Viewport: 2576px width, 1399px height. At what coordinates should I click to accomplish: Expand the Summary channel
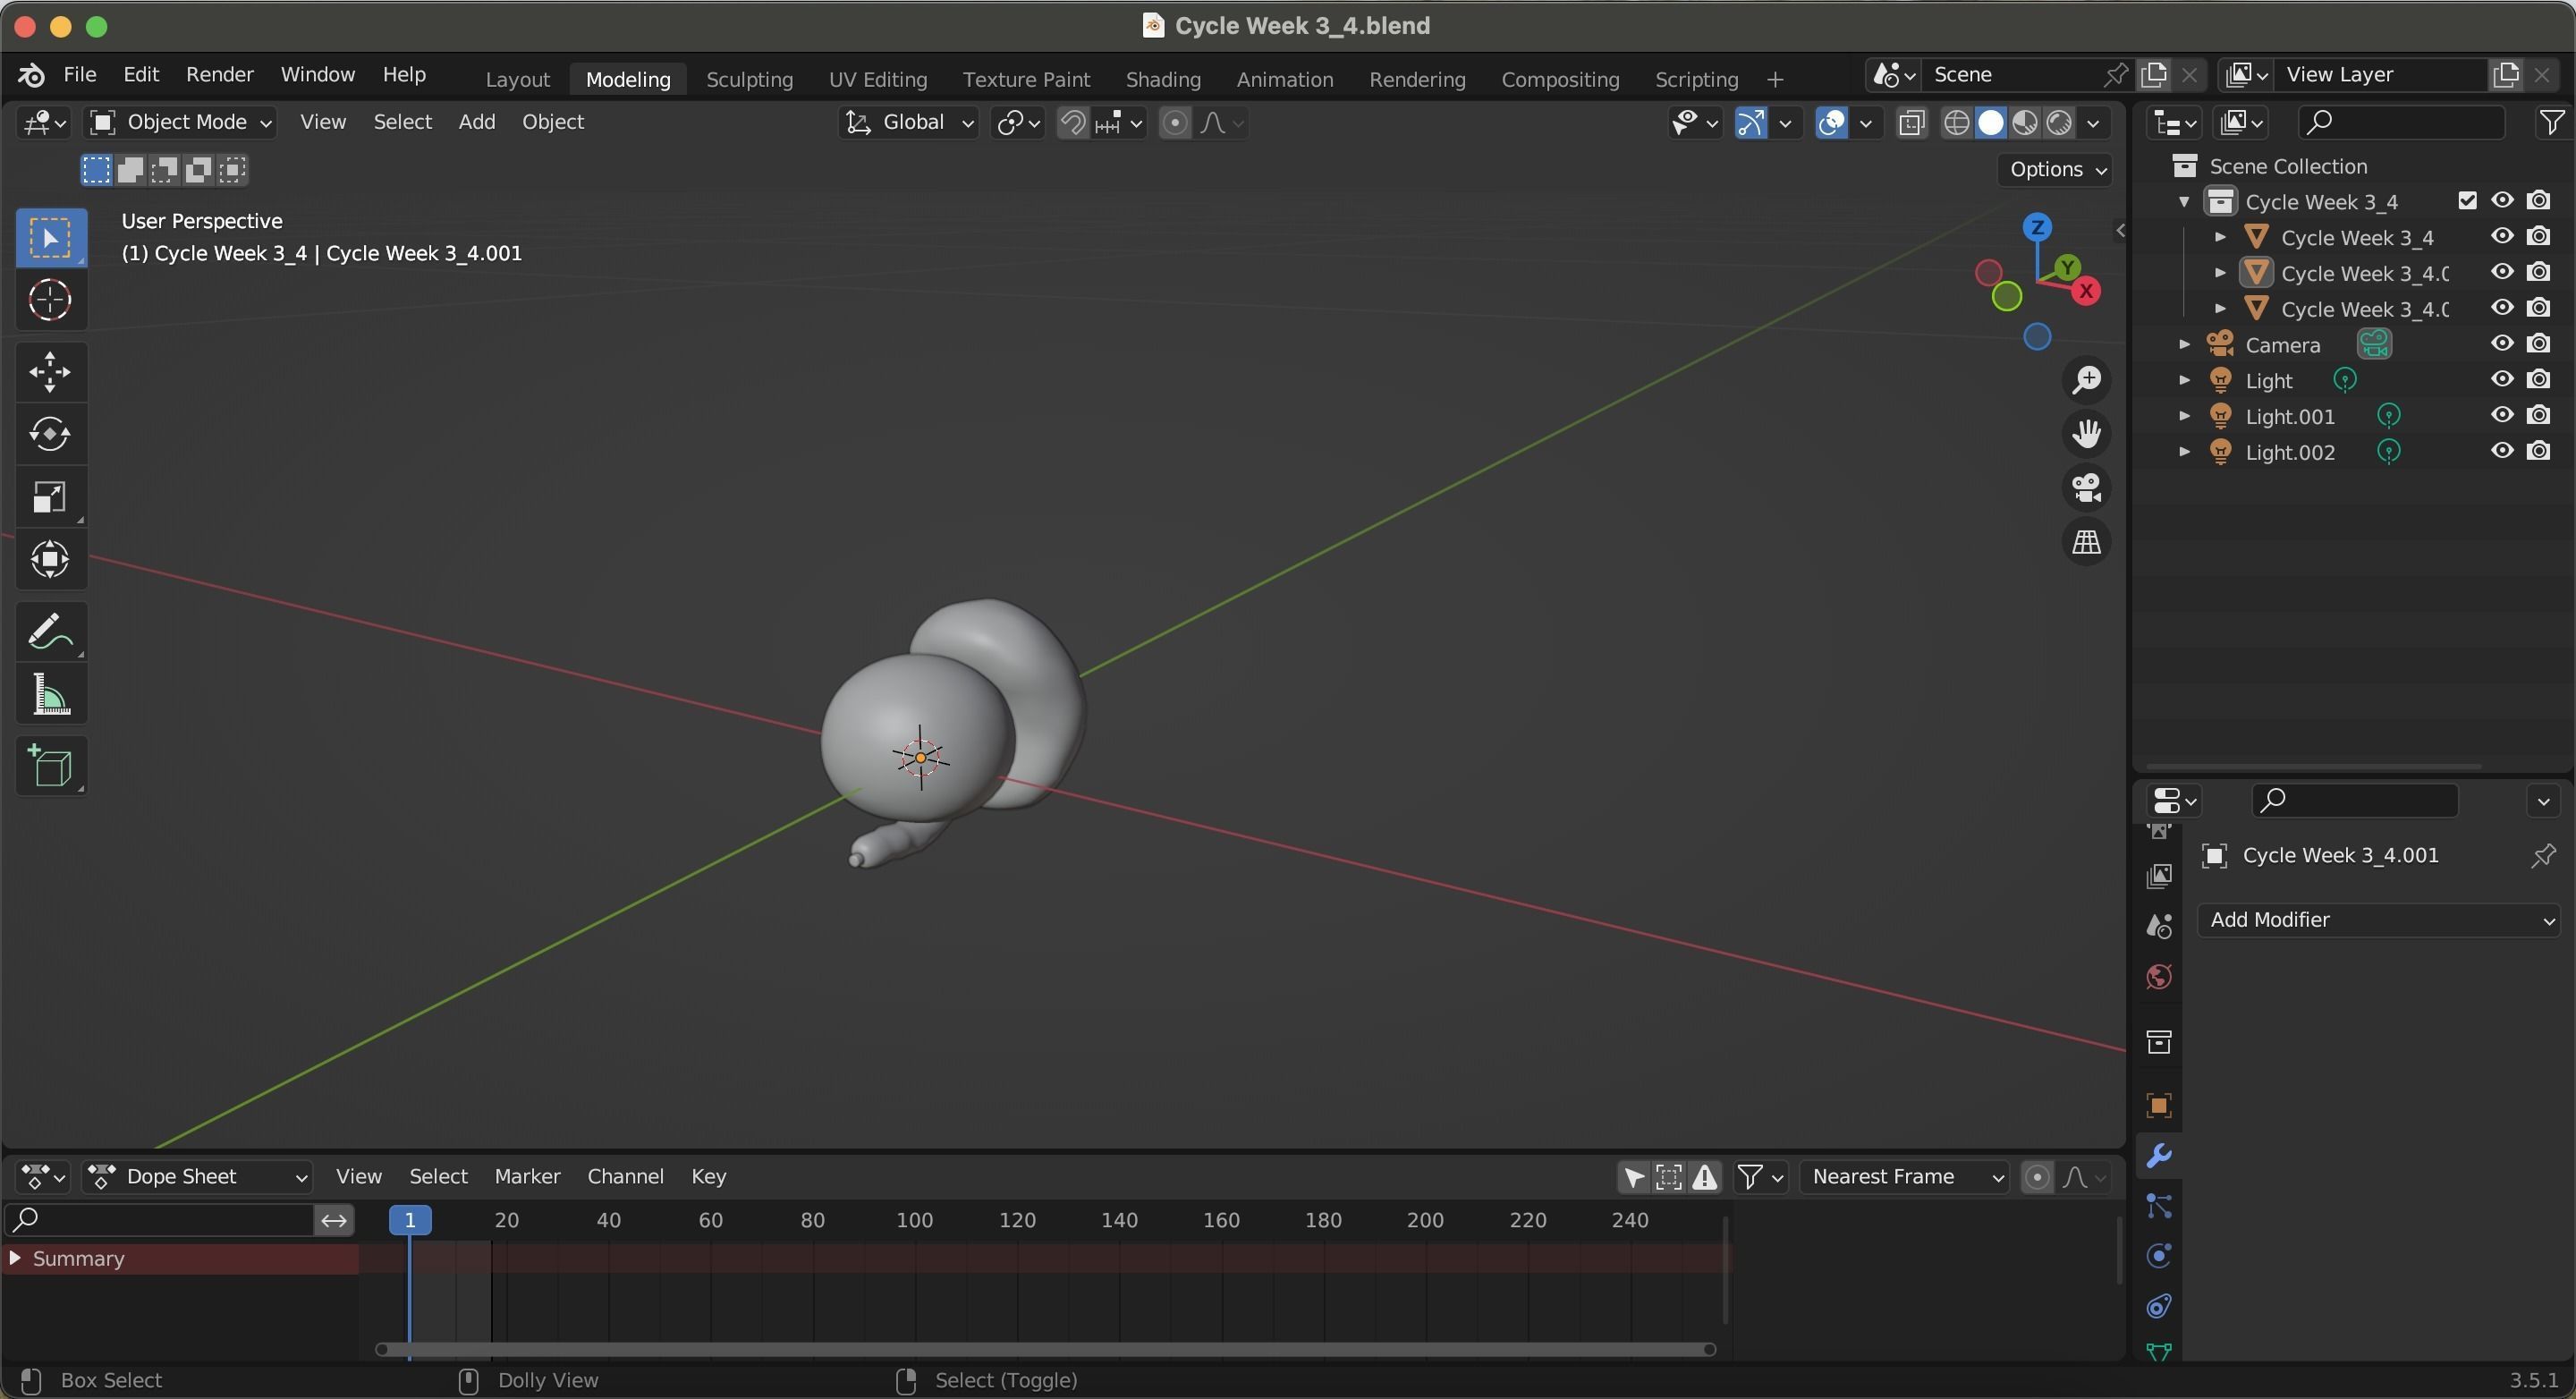click(x=14, y=1258)
